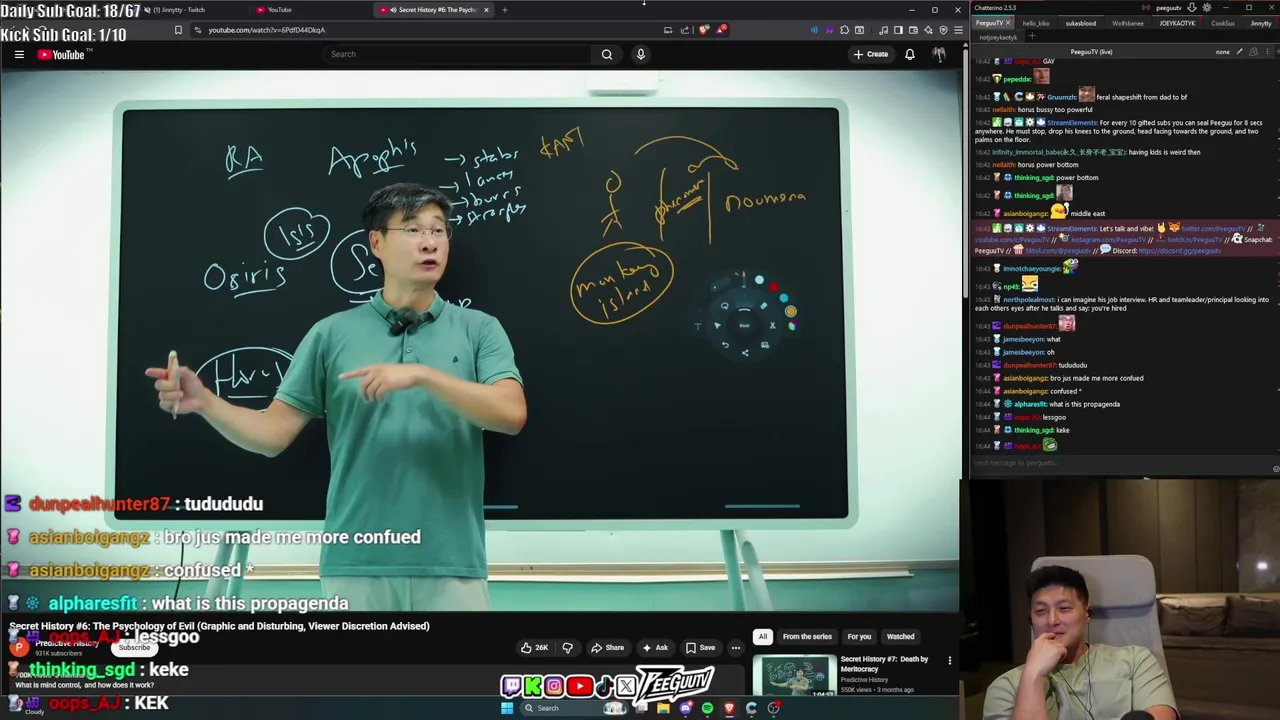Select the 'All' filter chip

(x=763, y=636)
